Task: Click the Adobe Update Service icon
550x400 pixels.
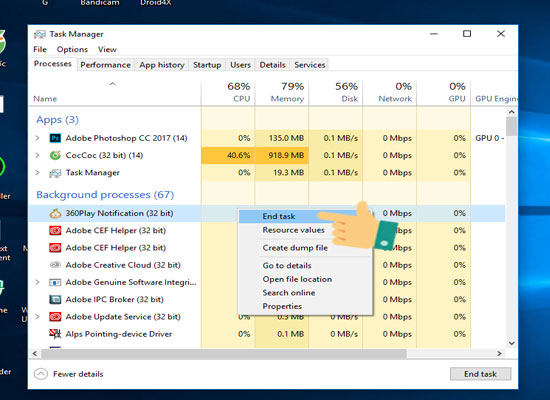Action: (x=55, y=317)
